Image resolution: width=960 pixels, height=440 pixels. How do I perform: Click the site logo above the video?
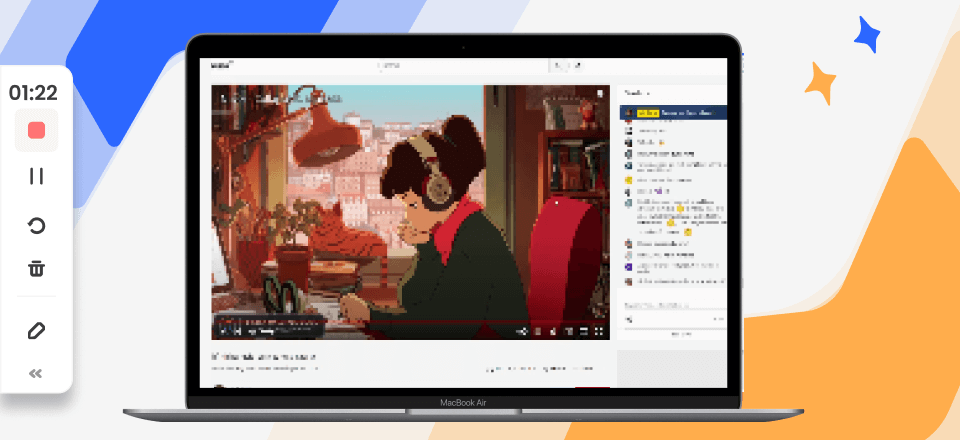click(223, 65)
